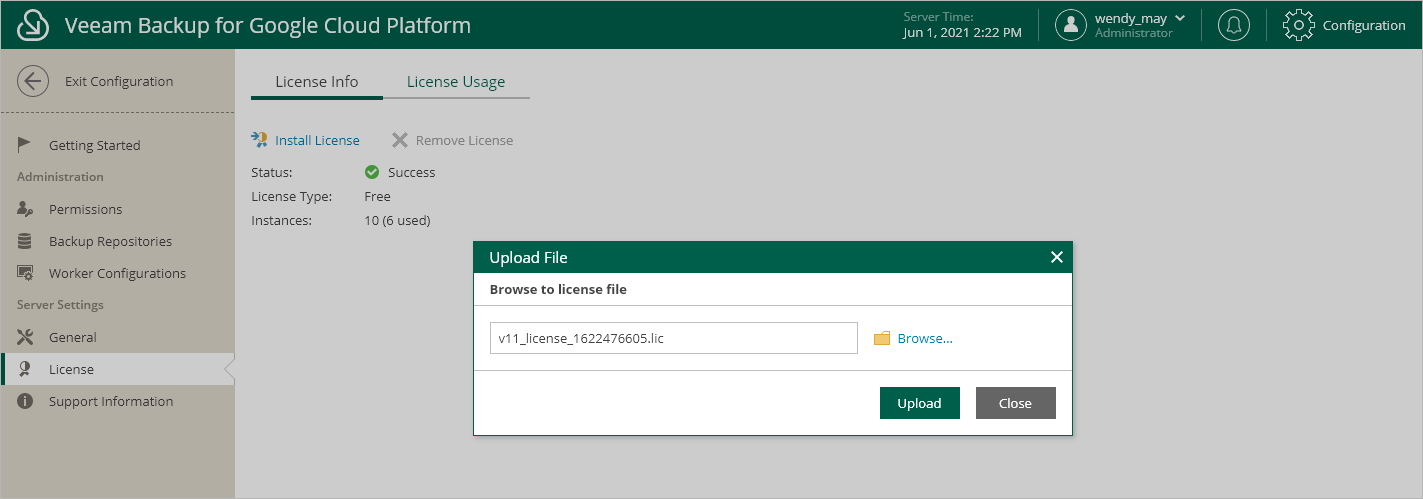Click the Permissions user-key icon
Viewport: 1423px width, 499px height.
coord(26,209)
